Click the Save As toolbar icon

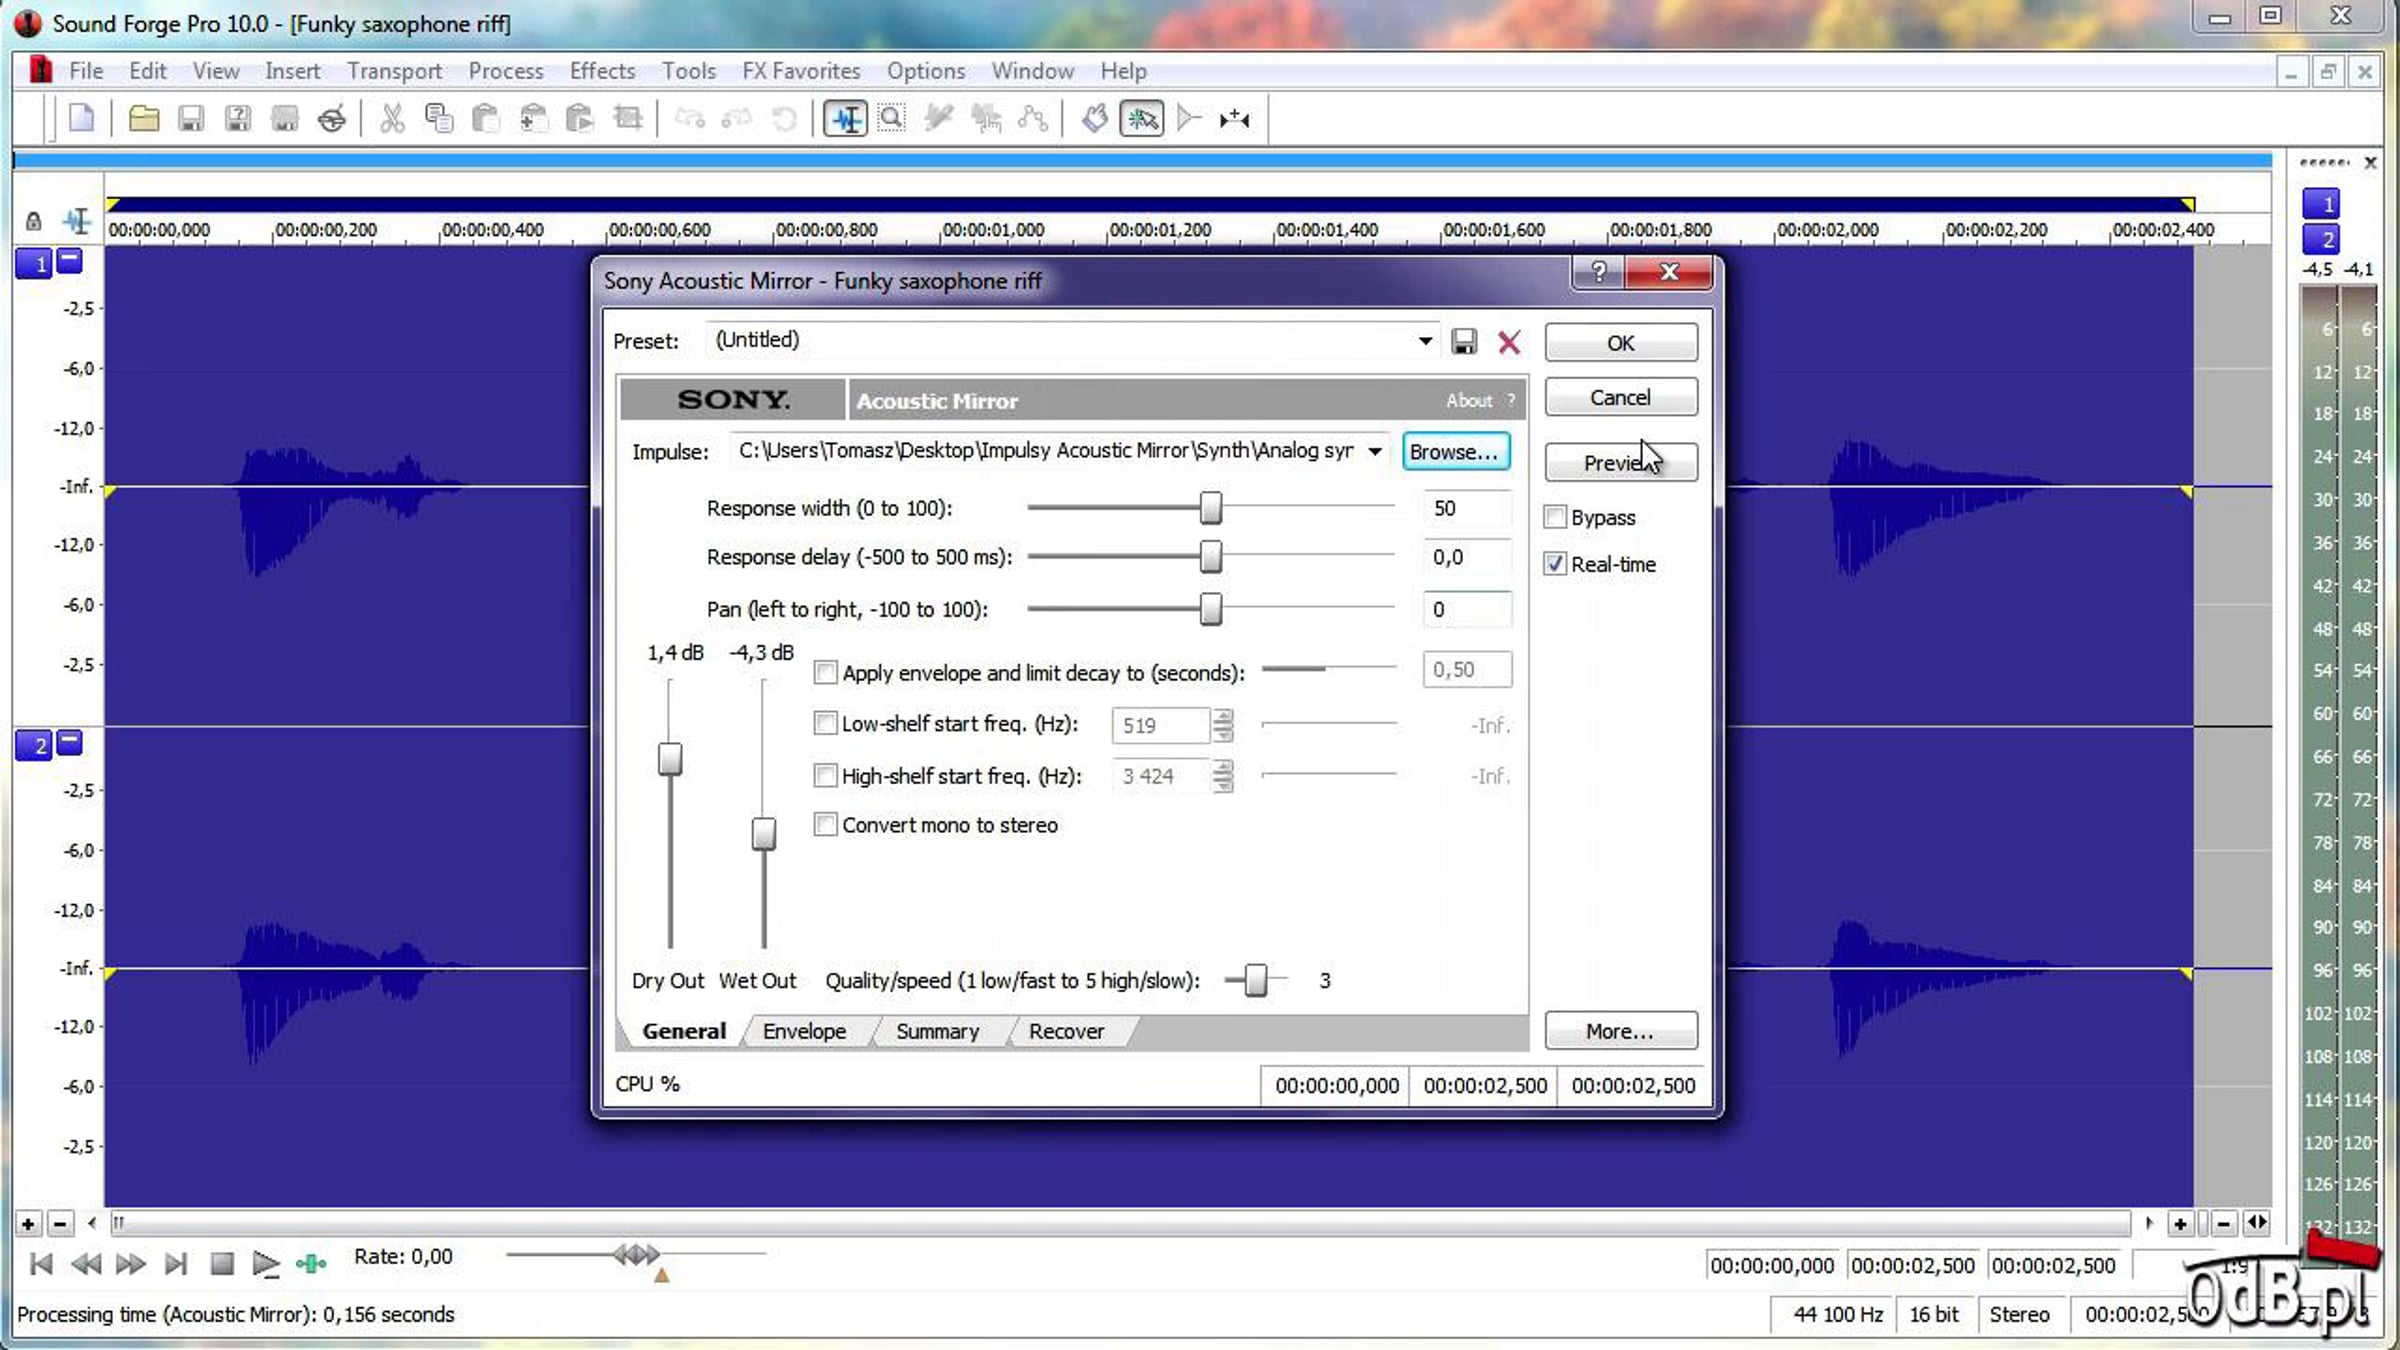click(x=237, y=119)
